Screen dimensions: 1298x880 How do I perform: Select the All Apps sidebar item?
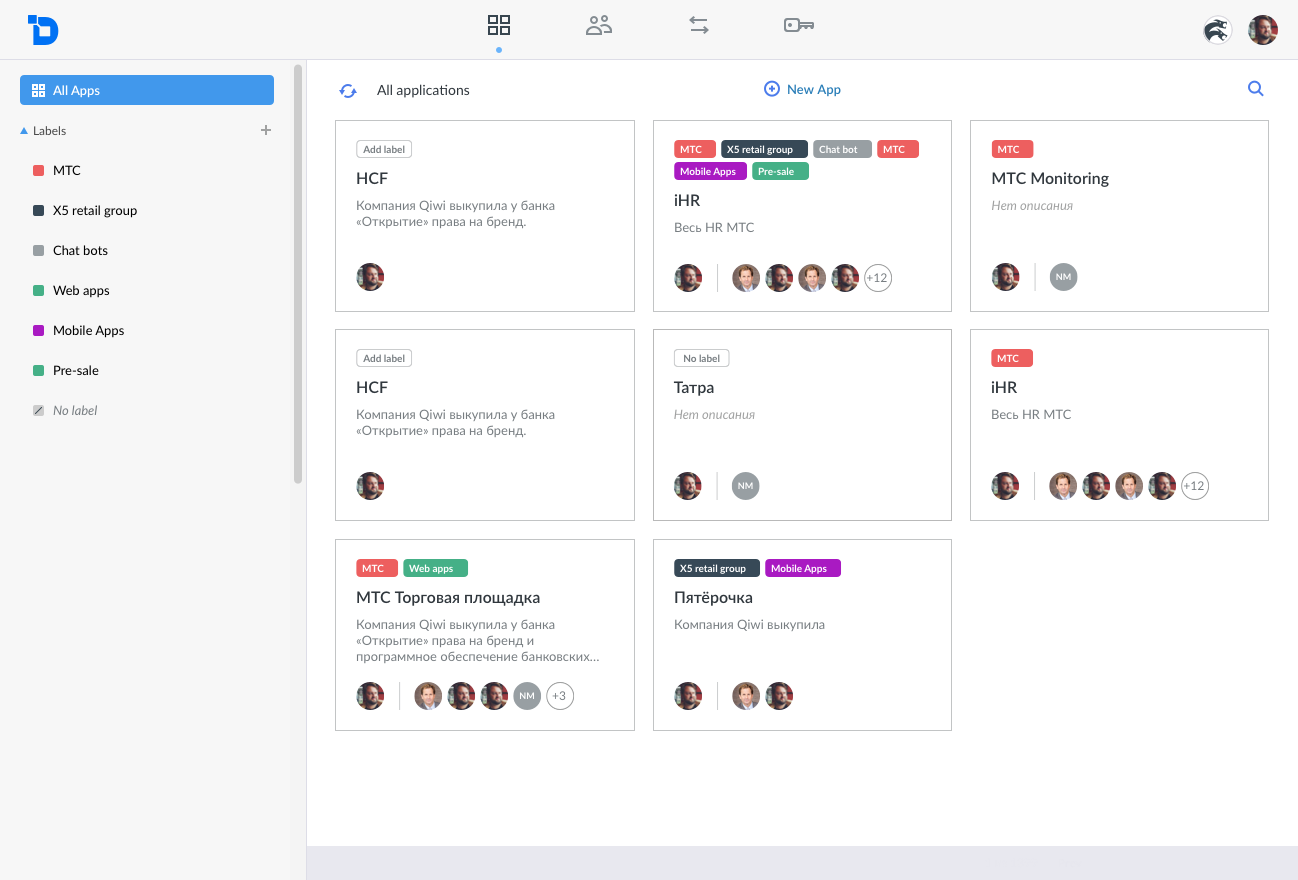pos(147,90)
